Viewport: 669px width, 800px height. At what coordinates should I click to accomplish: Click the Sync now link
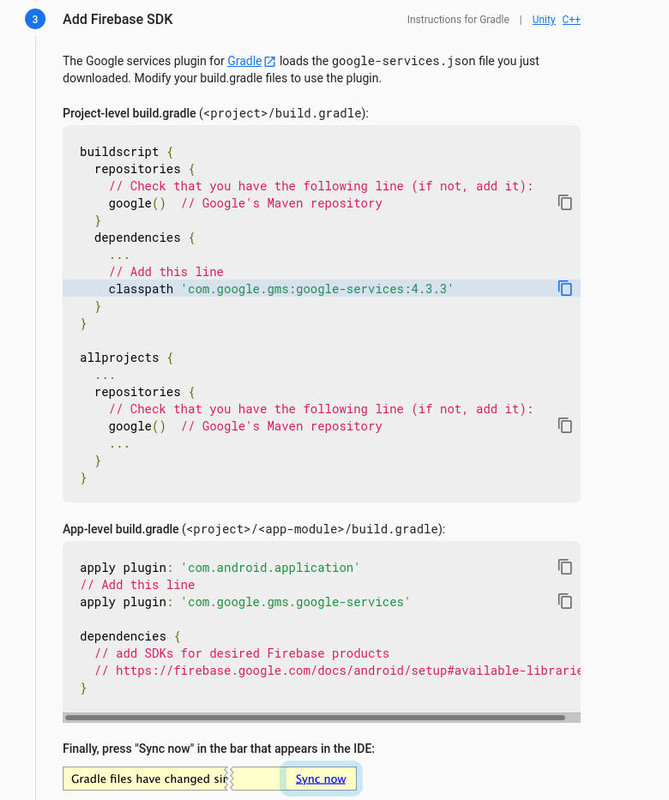pyautogui.click(x=320, y=779)
